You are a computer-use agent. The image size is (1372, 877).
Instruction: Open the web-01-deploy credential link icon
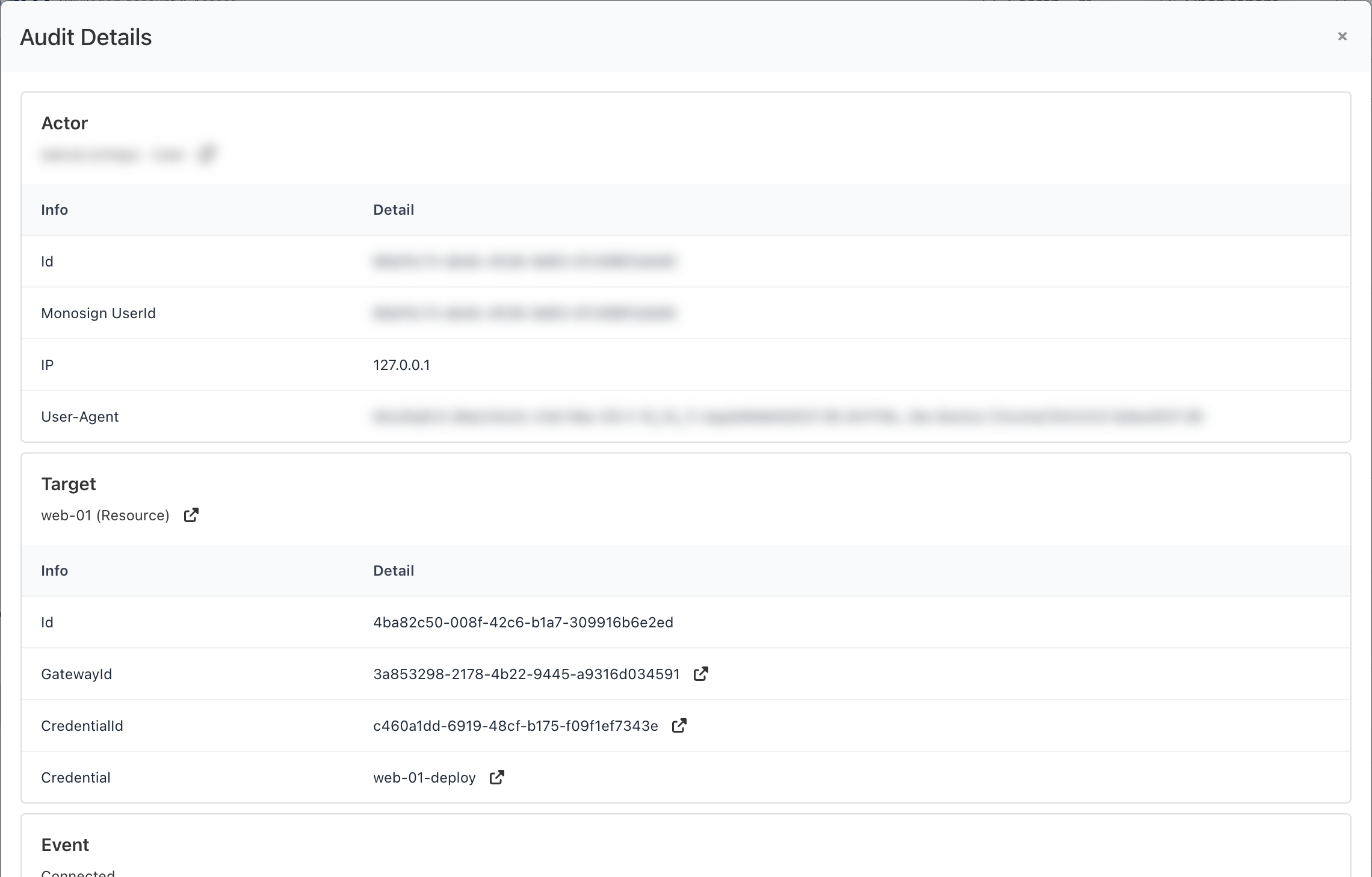[x=497, y=777]
